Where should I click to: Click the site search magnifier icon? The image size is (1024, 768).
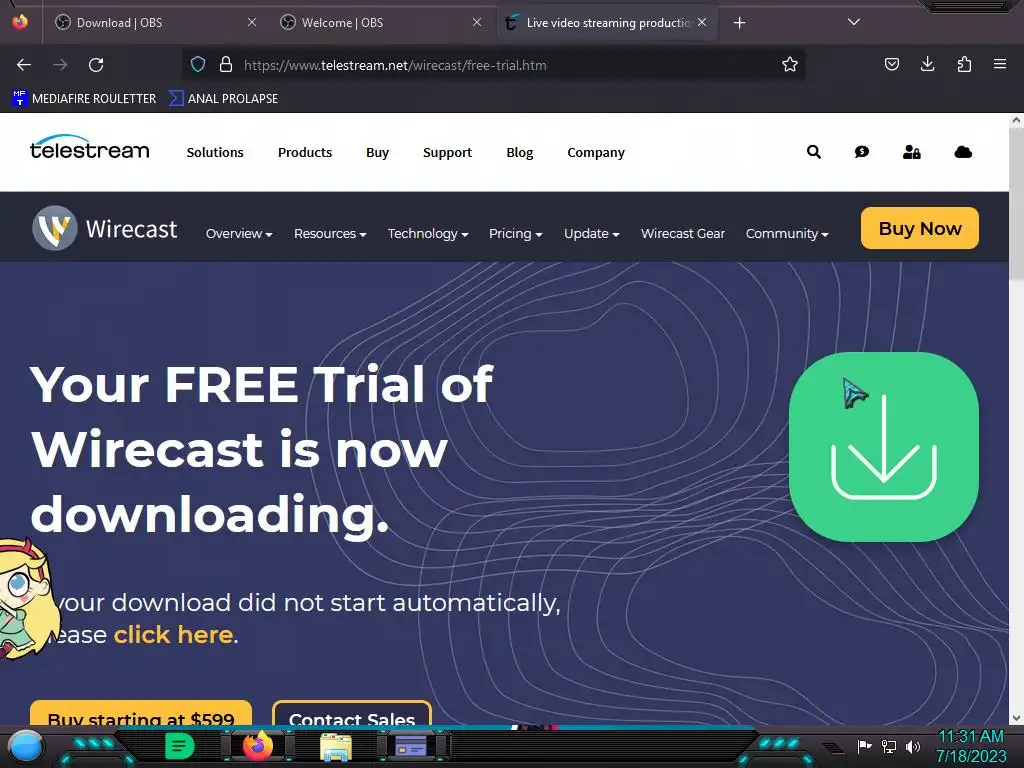814,152
